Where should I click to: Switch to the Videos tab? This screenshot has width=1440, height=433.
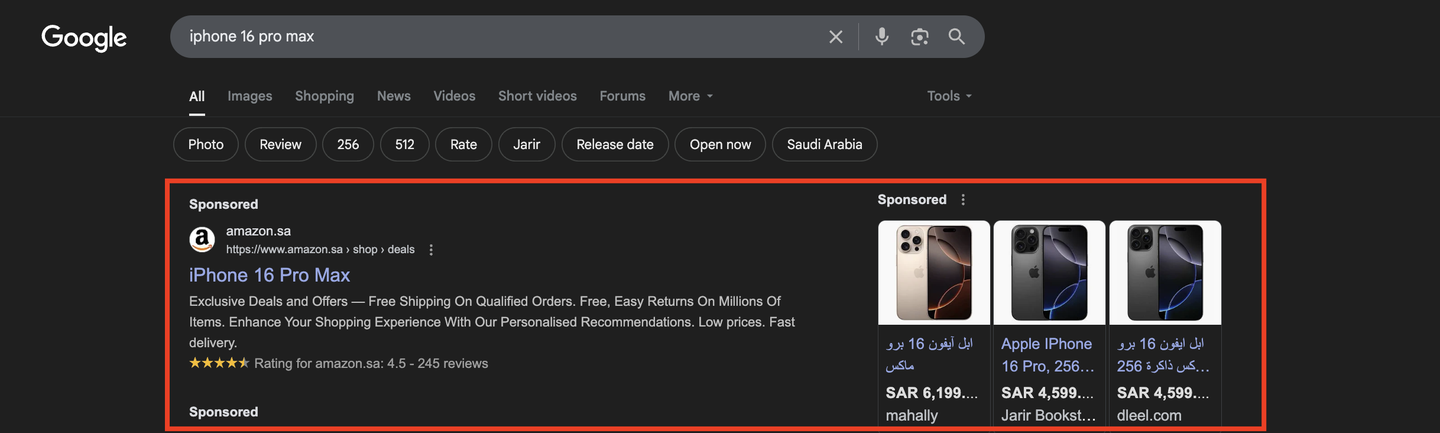454,96
